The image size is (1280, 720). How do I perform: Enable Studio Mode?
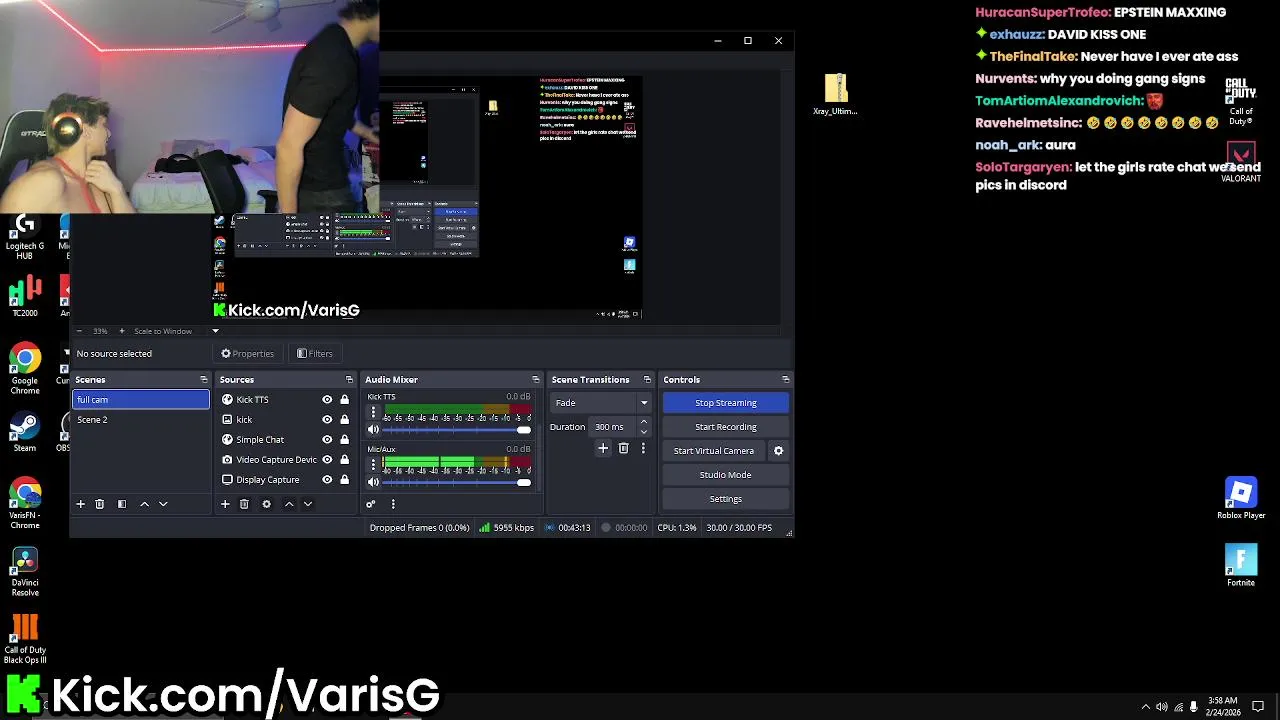click(x=726, y=475)
